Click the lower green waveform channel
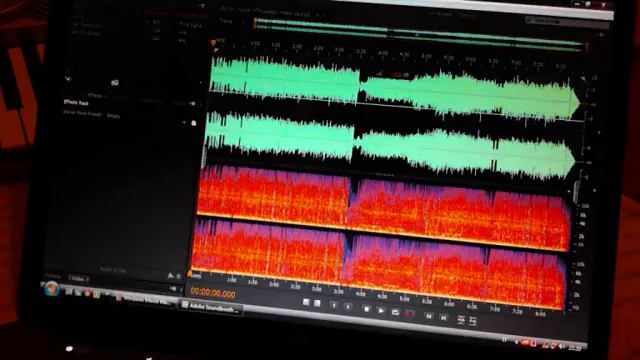Image resolution: width=640 pixels, height=360 pixels. point(390,144)
